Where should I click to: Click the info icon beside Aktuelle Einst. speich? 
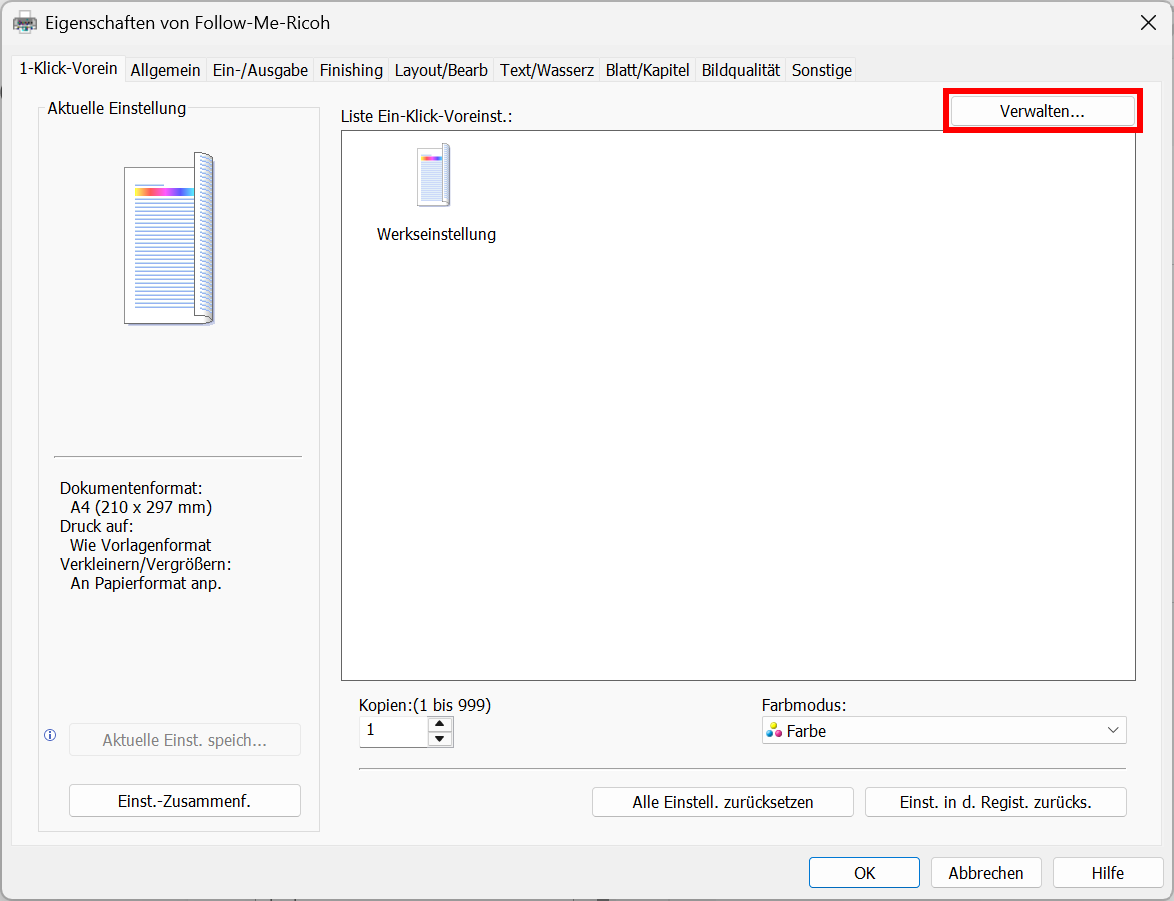[x=50, y=736]
